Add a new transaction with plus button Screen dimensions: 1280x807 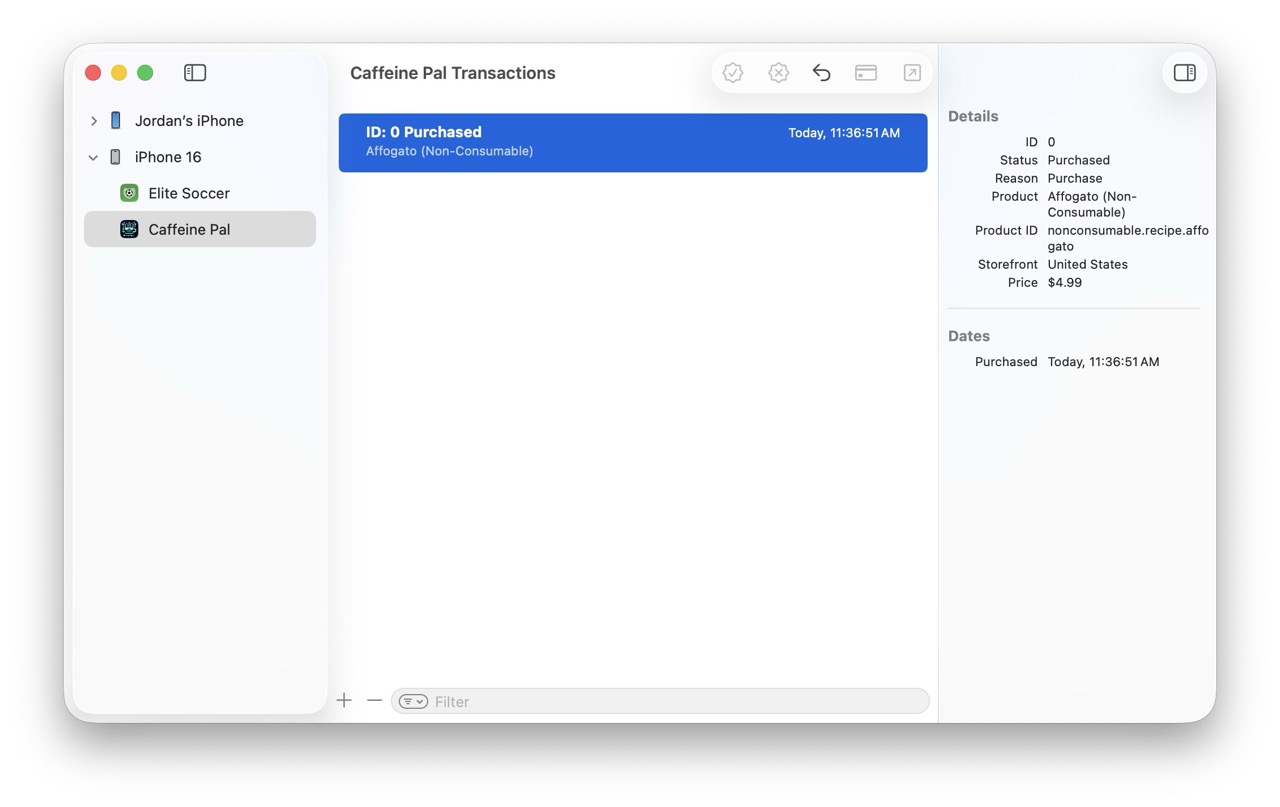(344, 701)
